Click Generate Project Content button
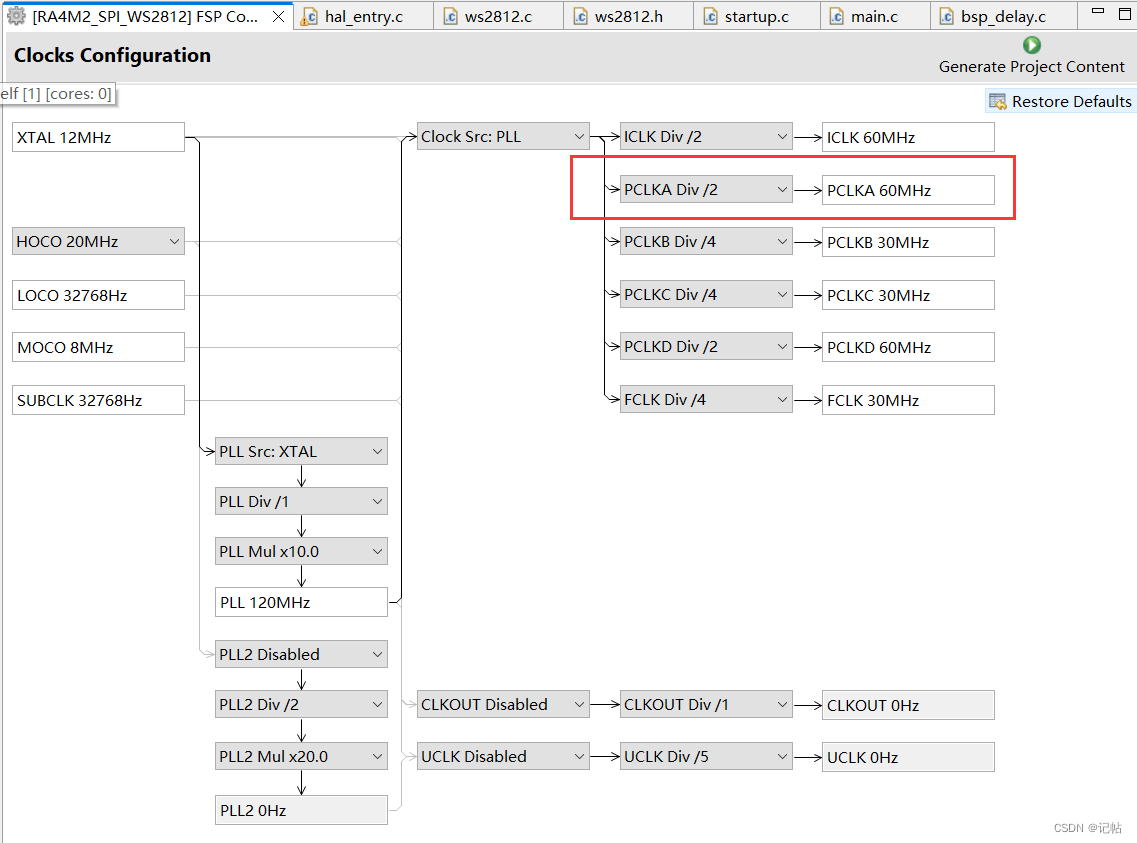 coord(1031,57)
